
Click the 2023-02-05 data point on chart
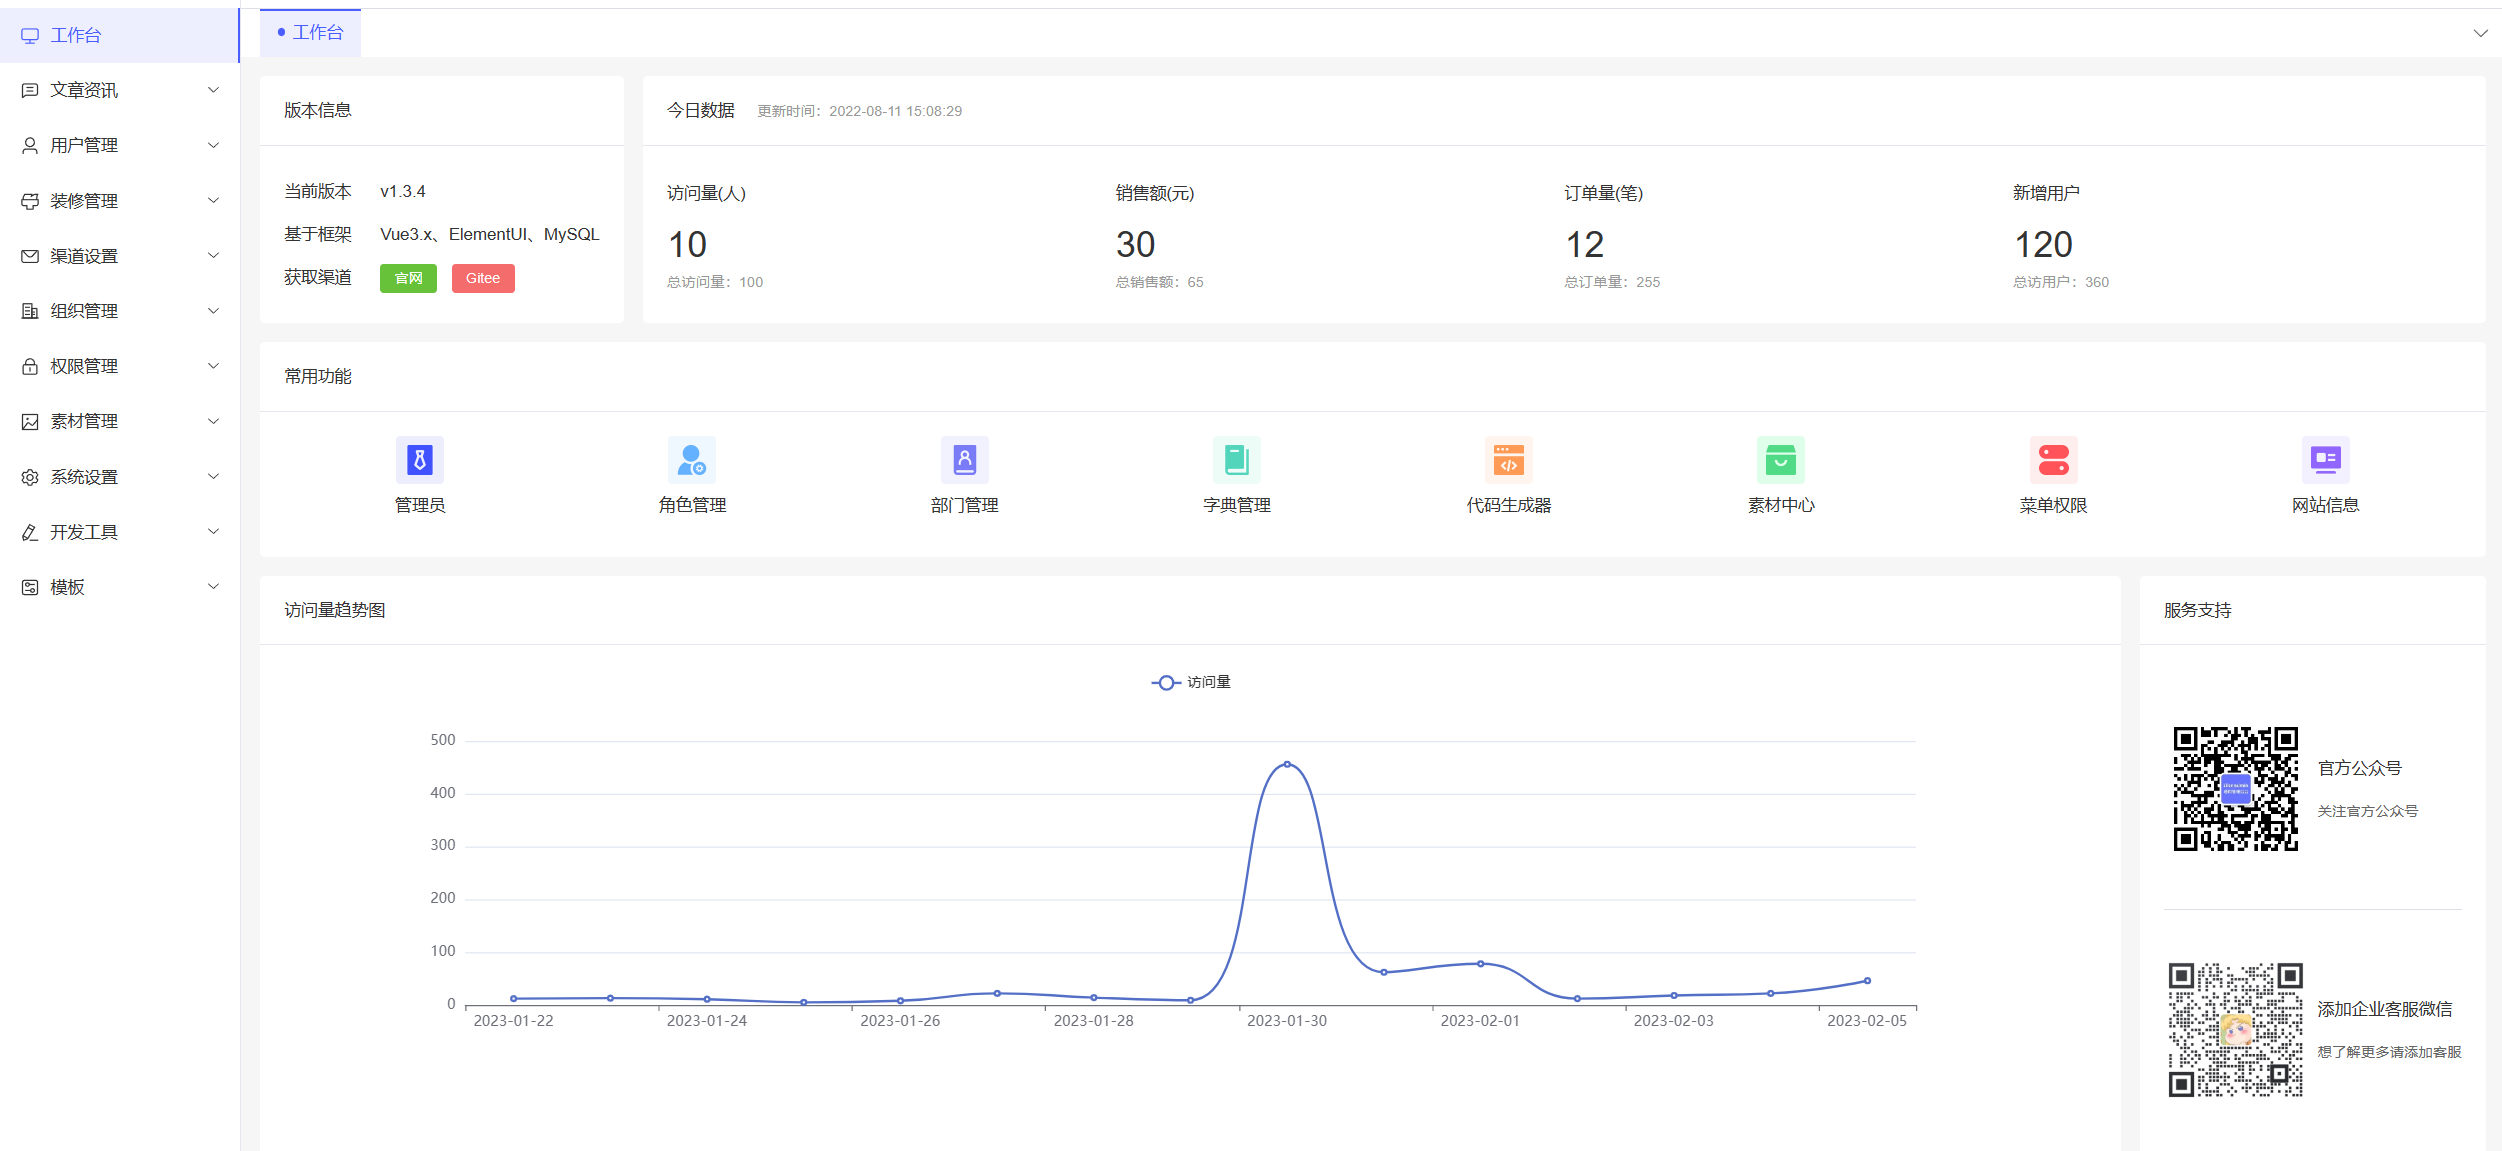(x=1867, y=981)
